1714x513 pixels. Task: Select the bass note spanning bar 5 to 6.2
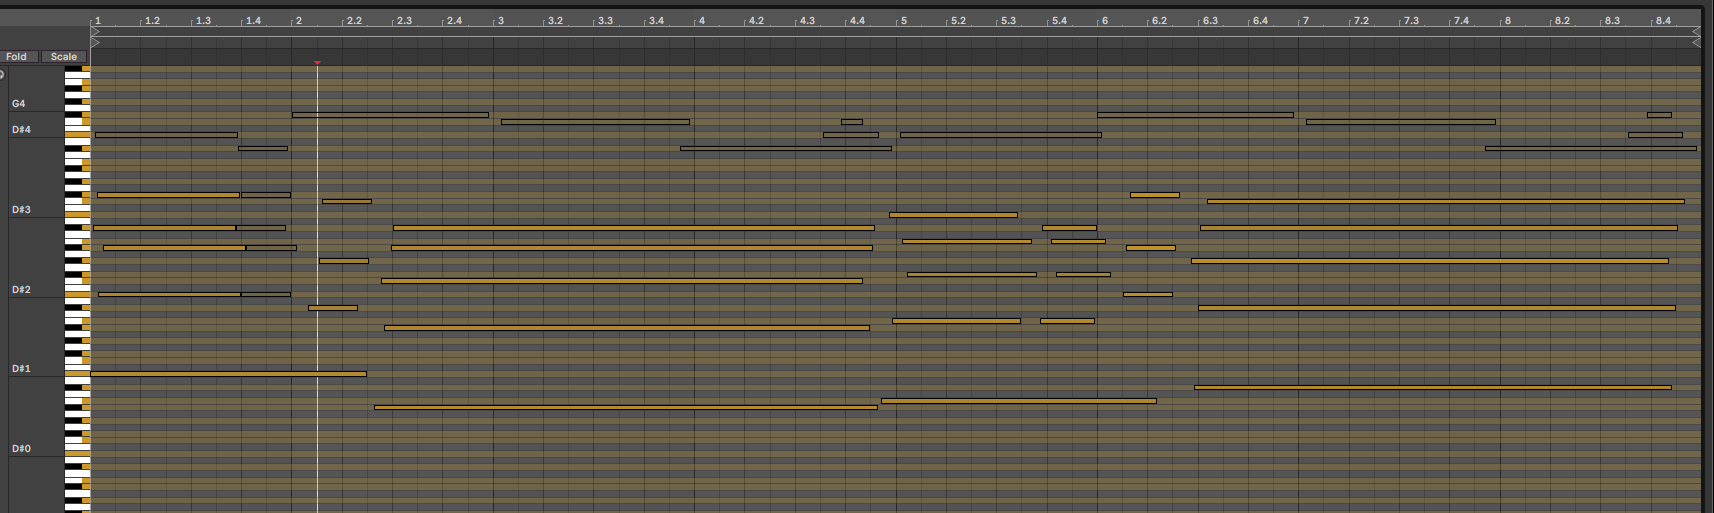1019,401
